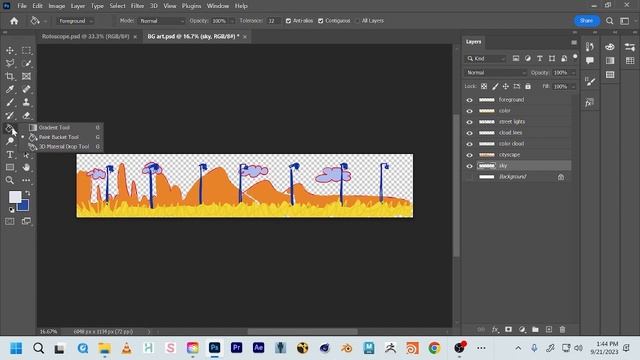Lock all layer attributes icon
640x360 pixels.
pyautogui.click(x=528, y=86)
